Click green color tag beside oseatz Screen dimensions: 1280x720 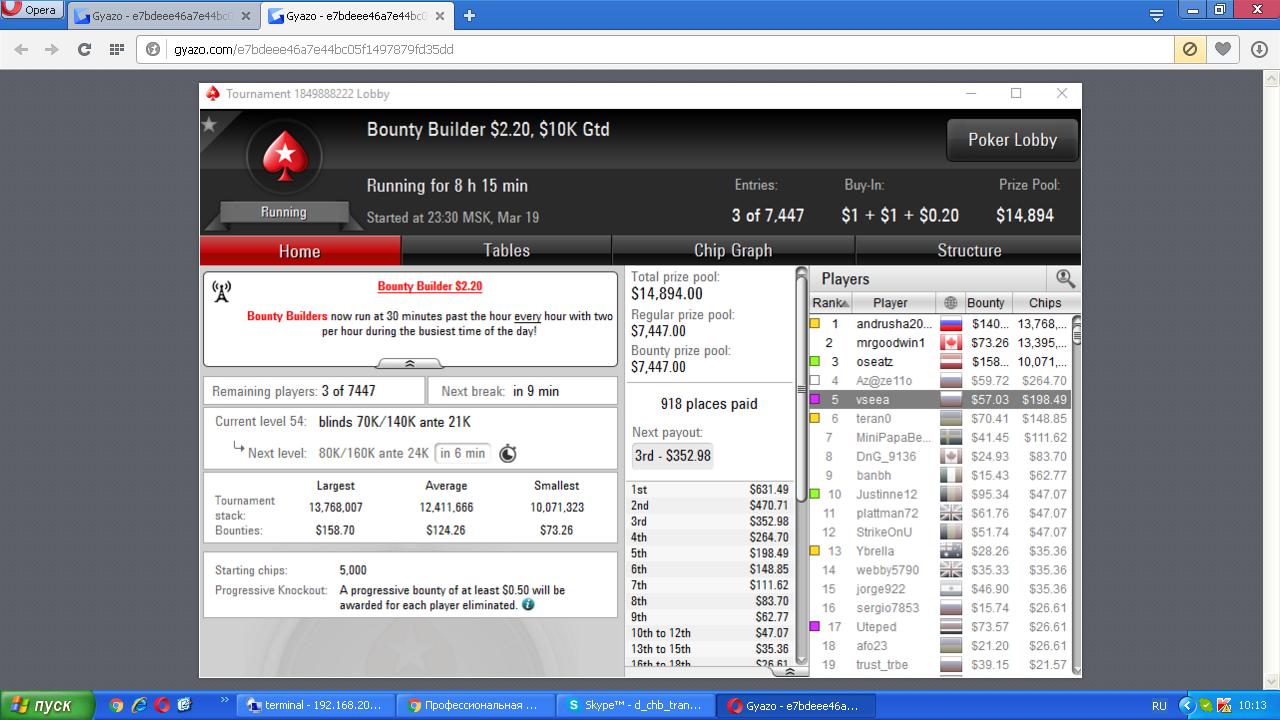pos(815,362)
